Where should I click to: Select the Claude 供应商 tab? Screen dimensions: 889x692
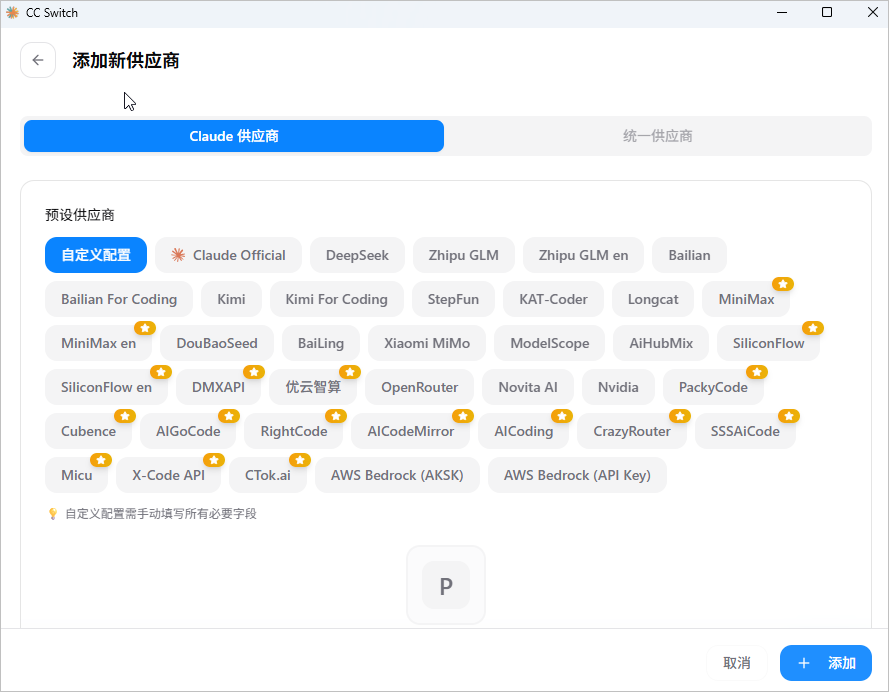coord(233,136)
